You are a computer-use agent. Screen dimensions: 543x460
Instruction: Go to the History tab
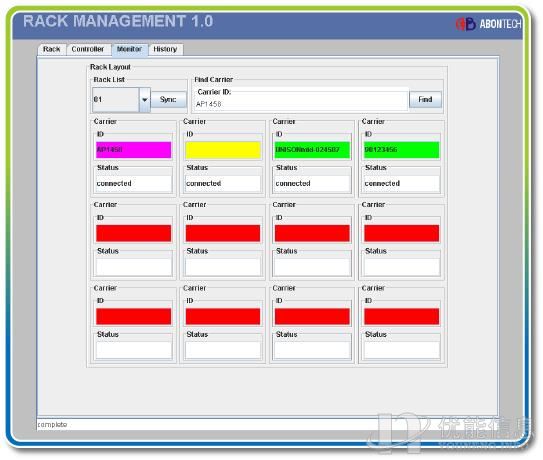pos(165,49)
